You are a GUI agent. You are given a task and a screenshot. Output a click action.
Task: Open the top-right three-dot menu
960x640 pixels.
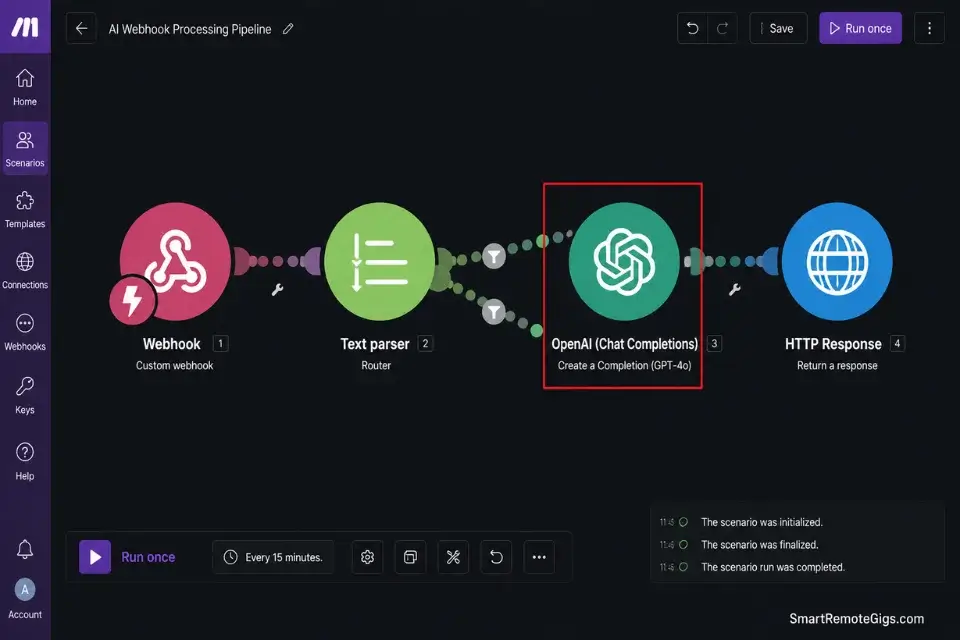point(929,28)
